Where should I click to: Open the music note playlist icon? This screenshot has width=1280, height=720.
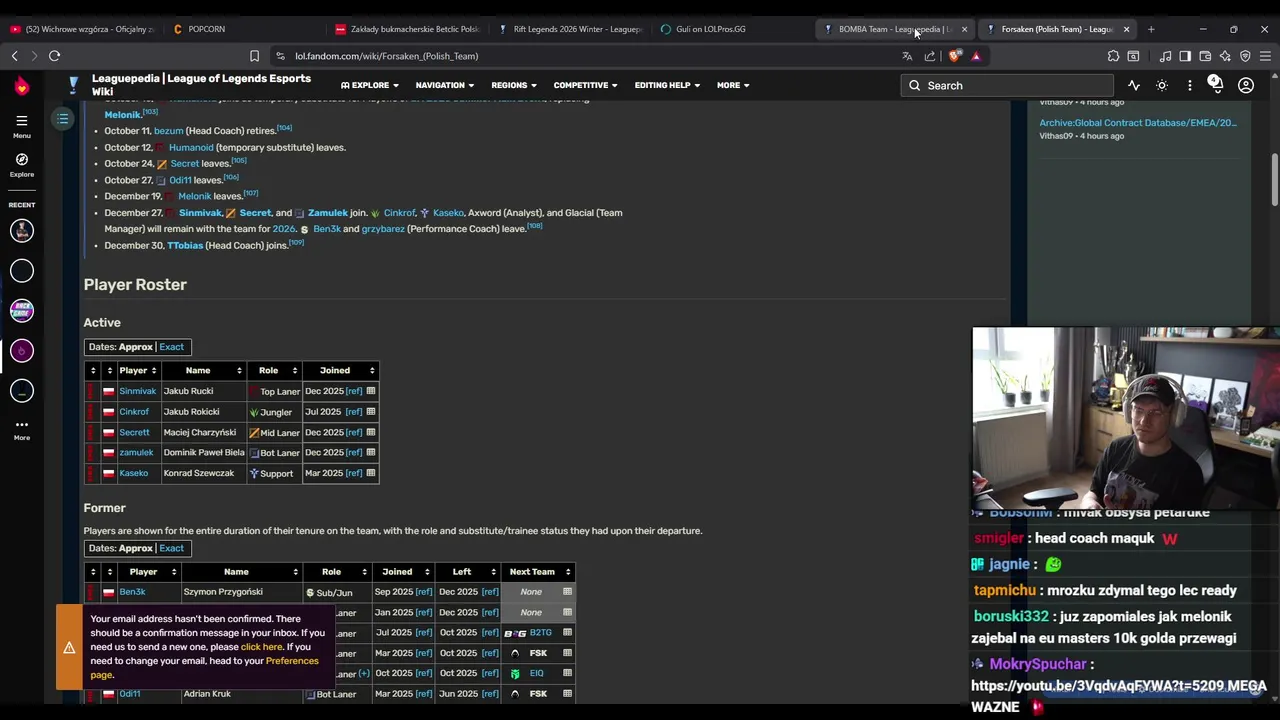click(1165, 56)
